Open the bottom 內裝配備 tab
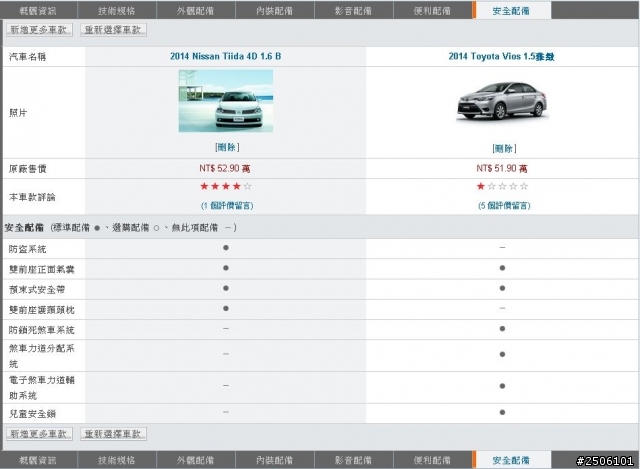The width and height of the screenshot is (640, 469). [x=275, y=460]
